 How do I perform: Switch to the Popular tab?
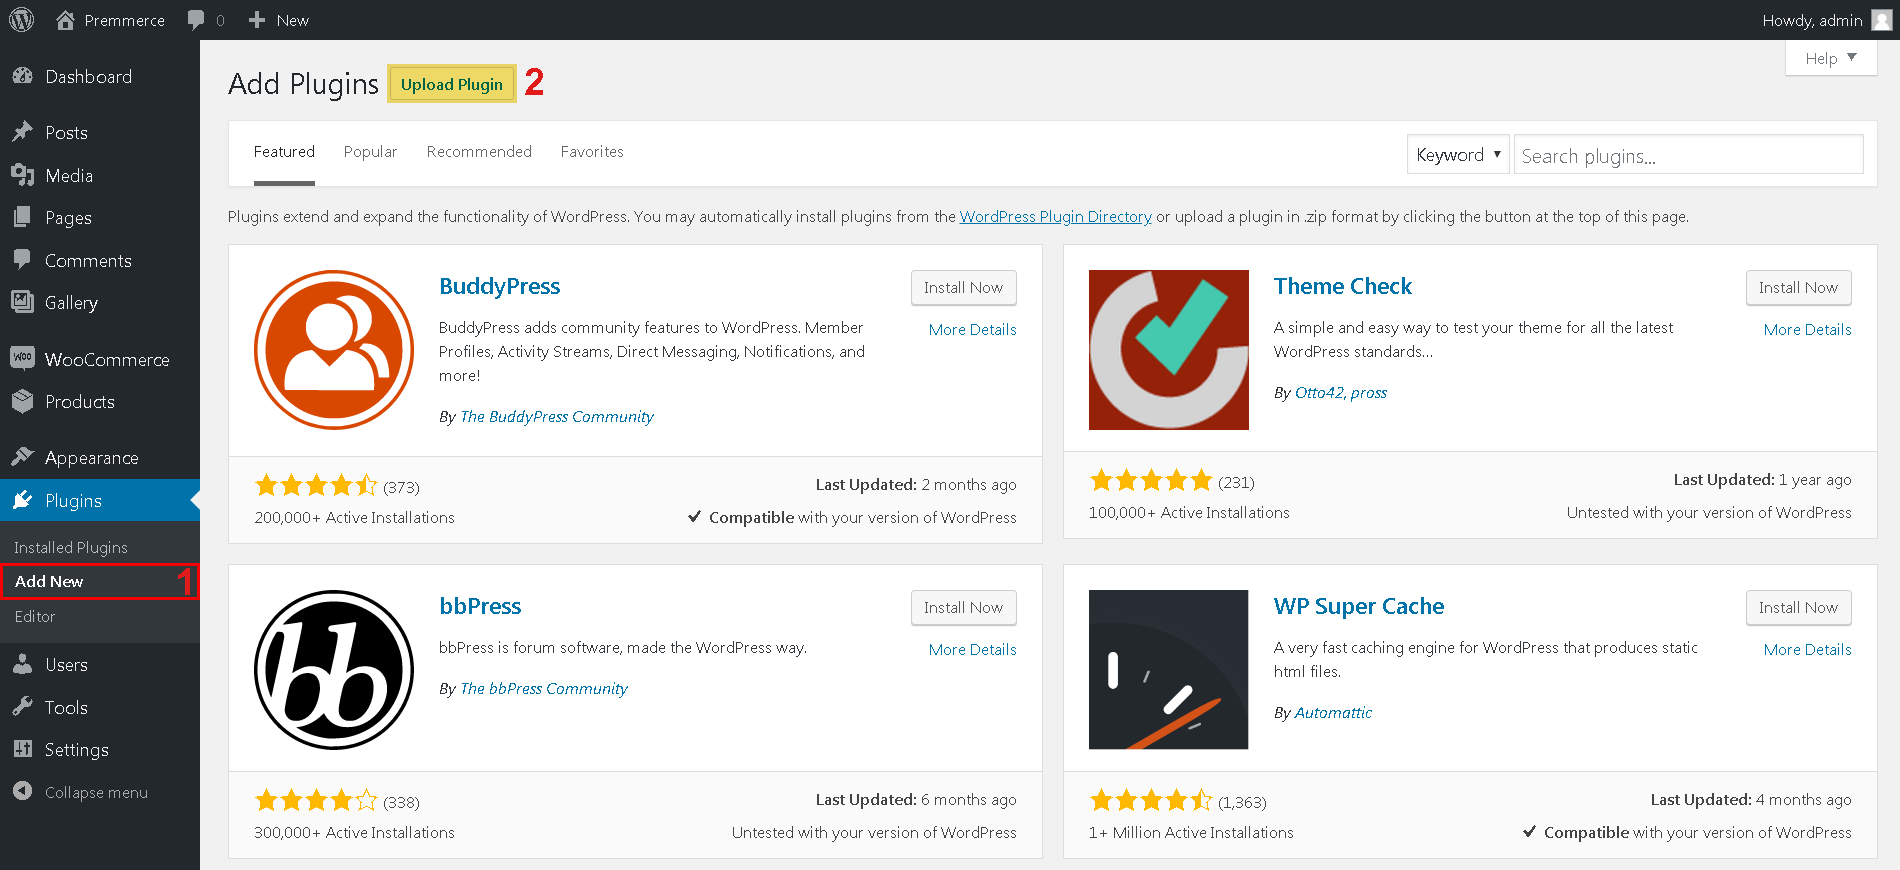[370, 152]
